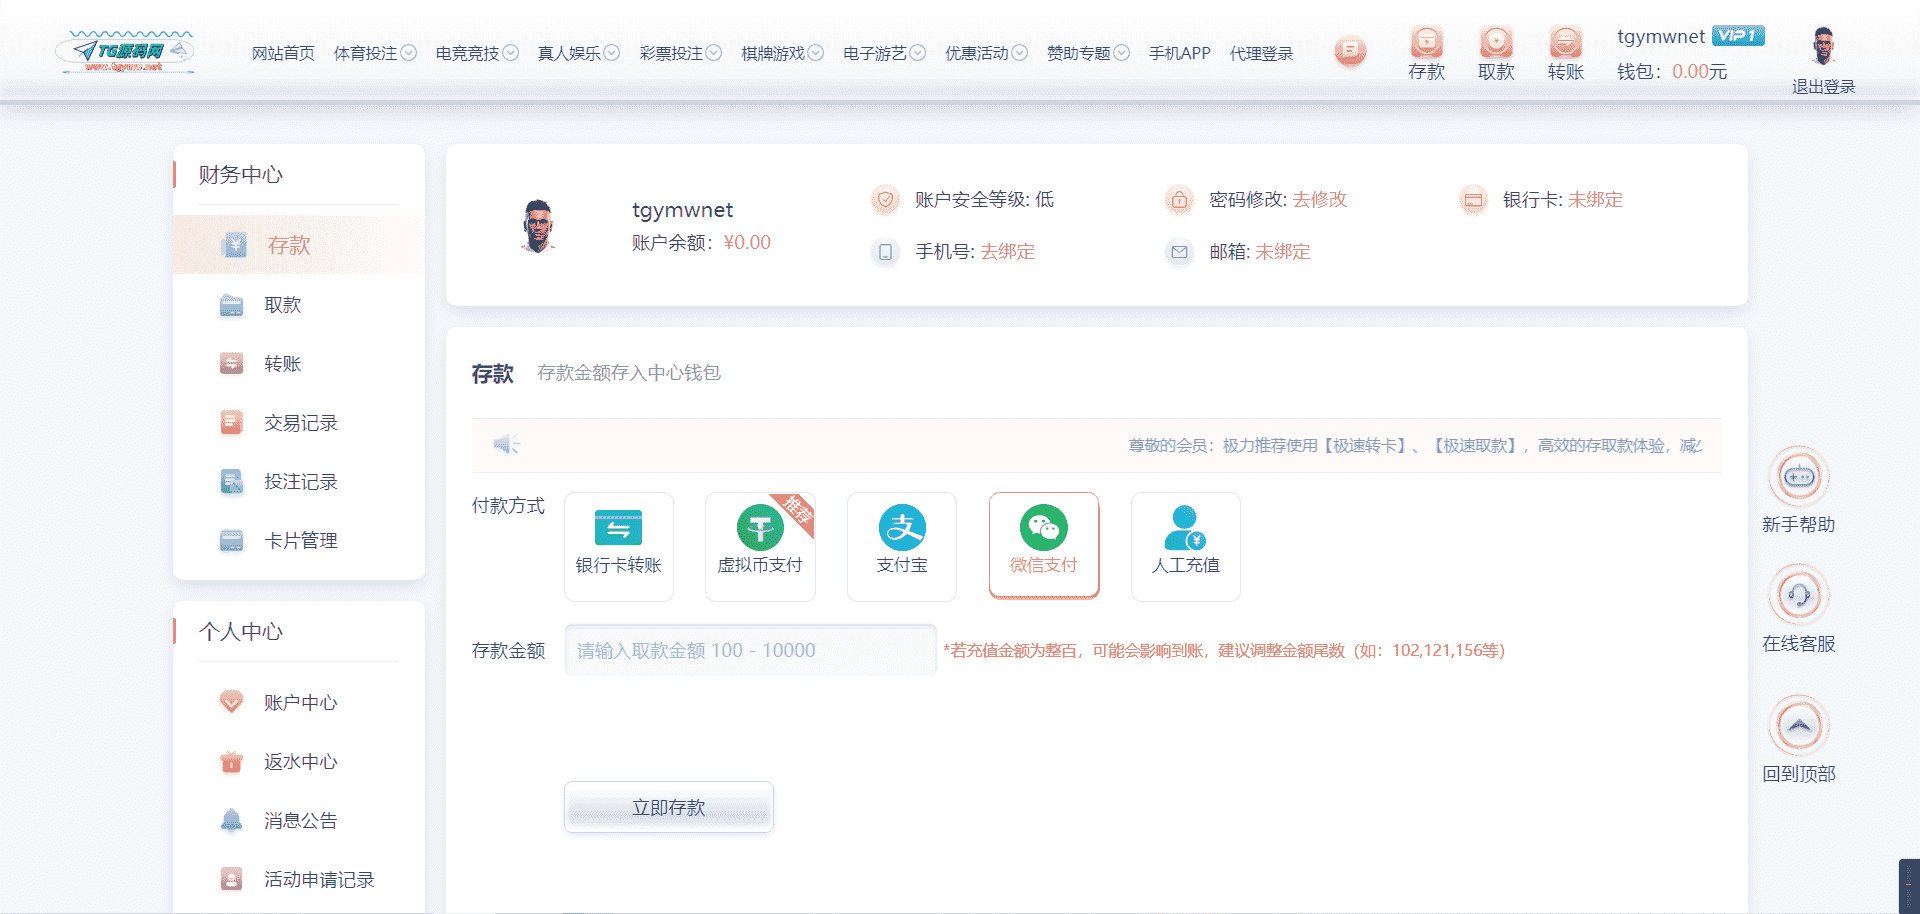Click the deposit icon in top header
Image resolution: width=1920 pixels, height=914 pixels.
pos(1426,44)
